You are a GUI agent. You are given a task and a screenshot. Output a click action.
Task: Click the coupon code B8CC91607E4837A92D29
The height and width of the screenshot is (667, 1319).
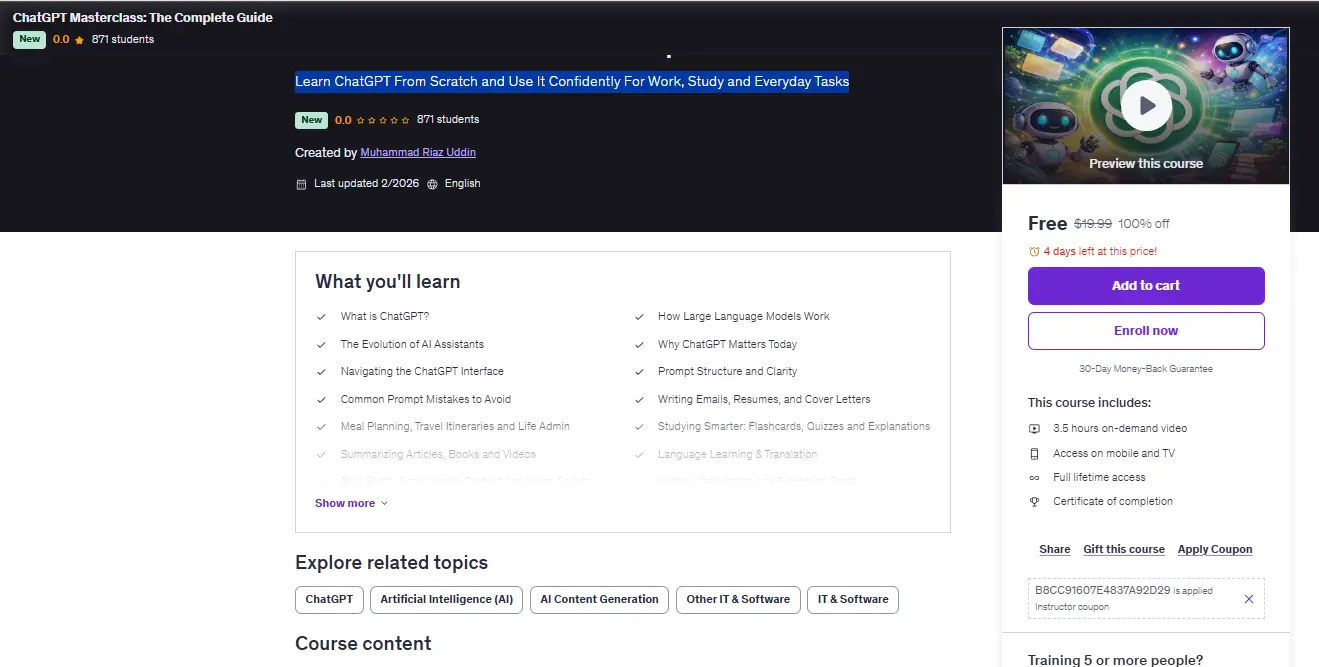coord(1102,590)
